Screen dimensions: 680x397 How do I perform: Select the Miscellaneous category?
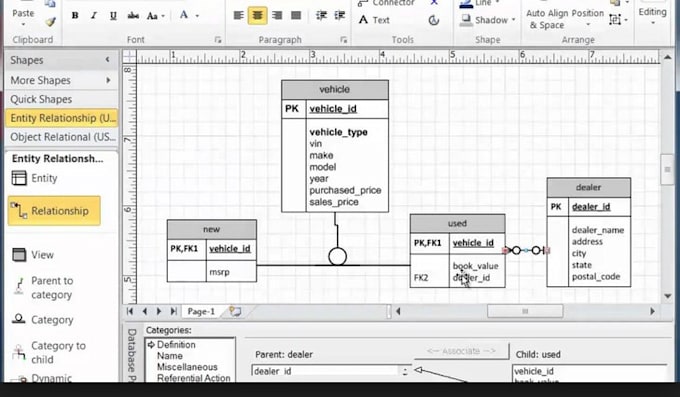[x=187, y=367]
